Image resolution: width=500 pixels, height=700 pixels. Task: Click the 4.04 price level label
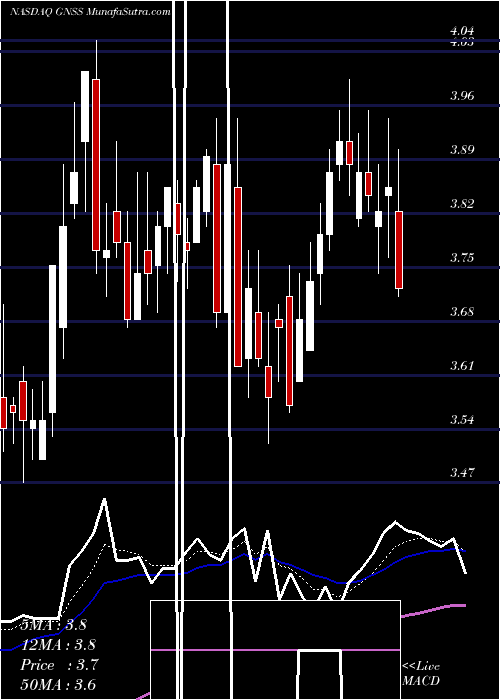click(x=462, y=31)
